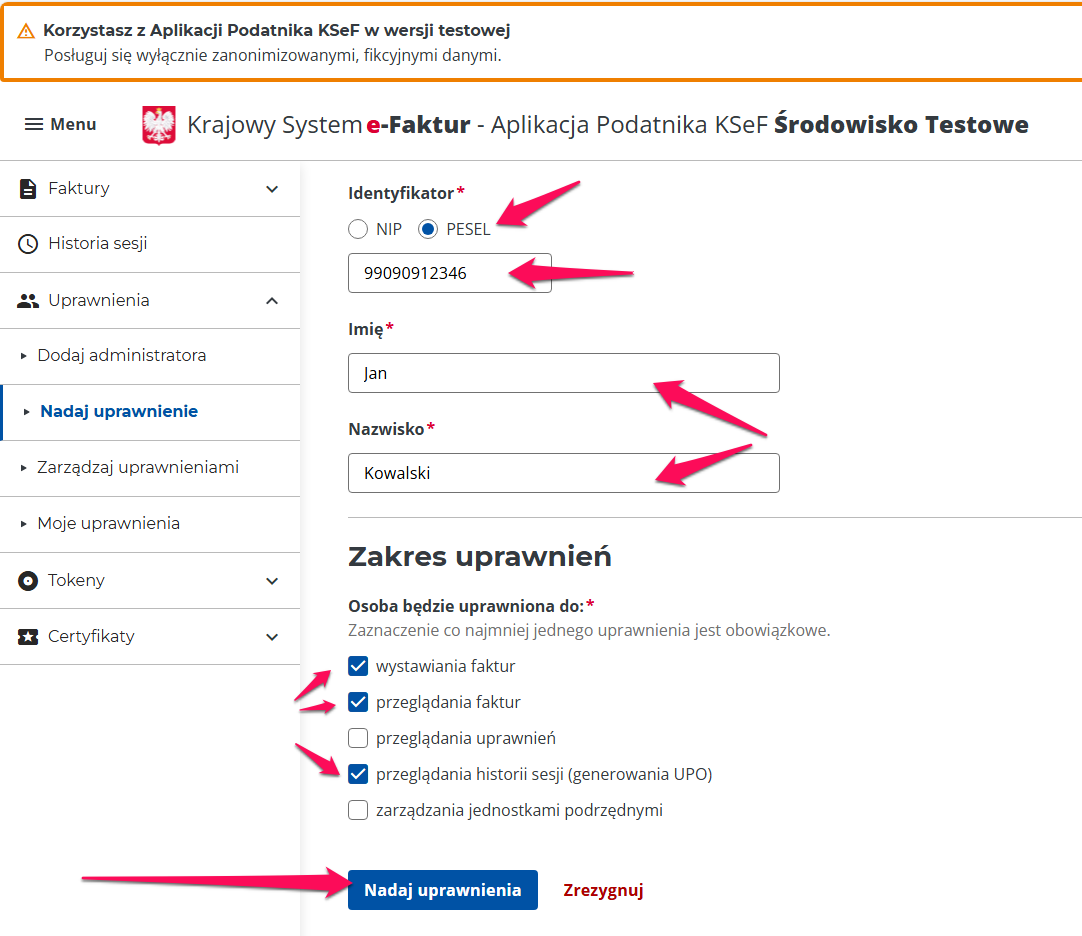Open Zarządzaj uprawnieniami menu item
The height and width of the screenshot is (936, 1082).
pyautogui.click(x=138, y=467)
